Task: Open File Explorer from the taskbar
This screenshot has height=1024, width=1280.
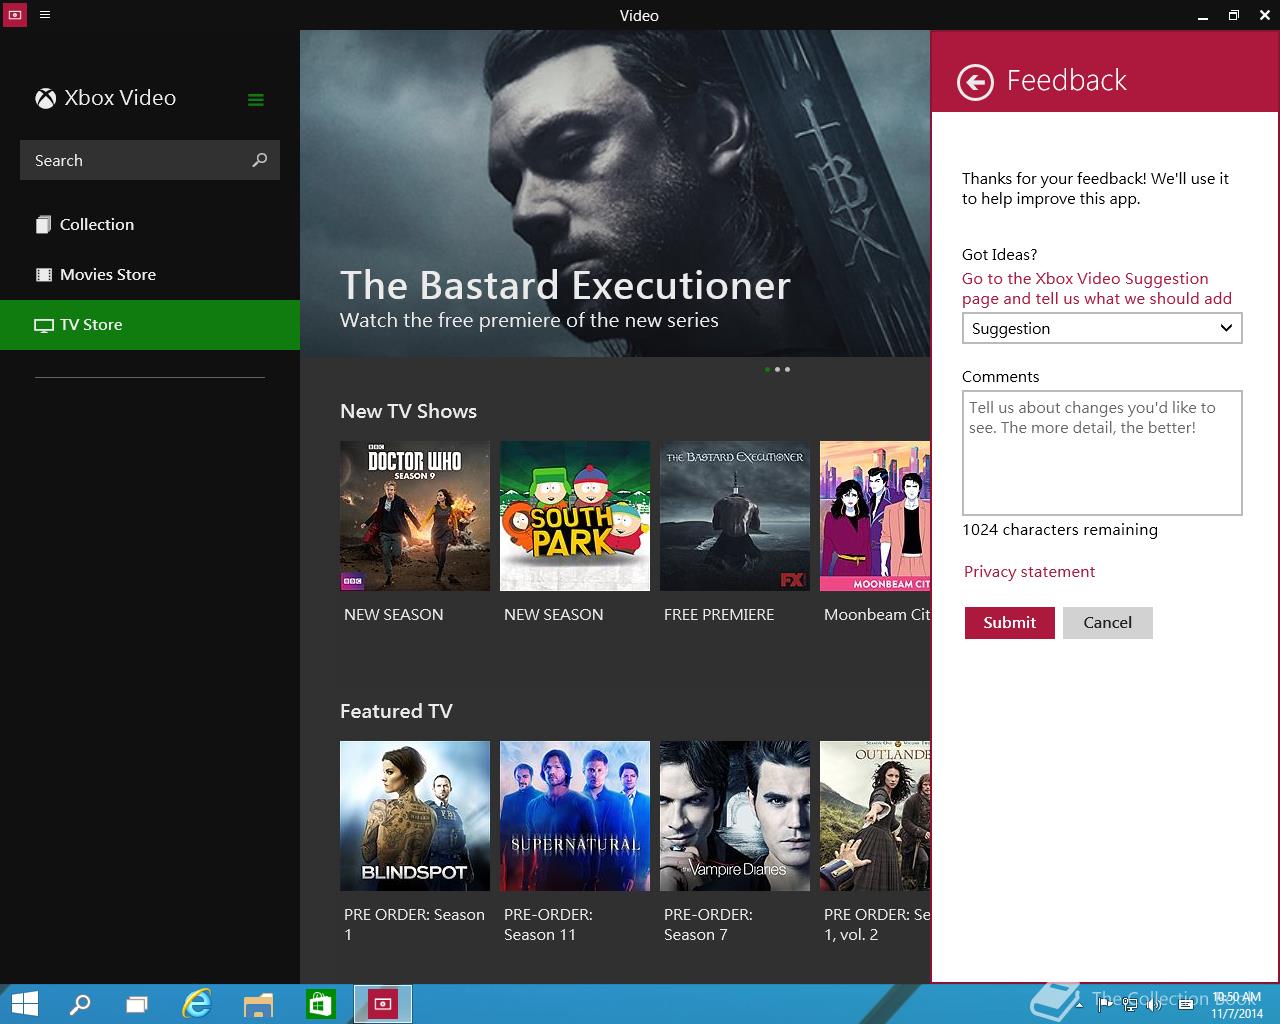Action: 258,1004
